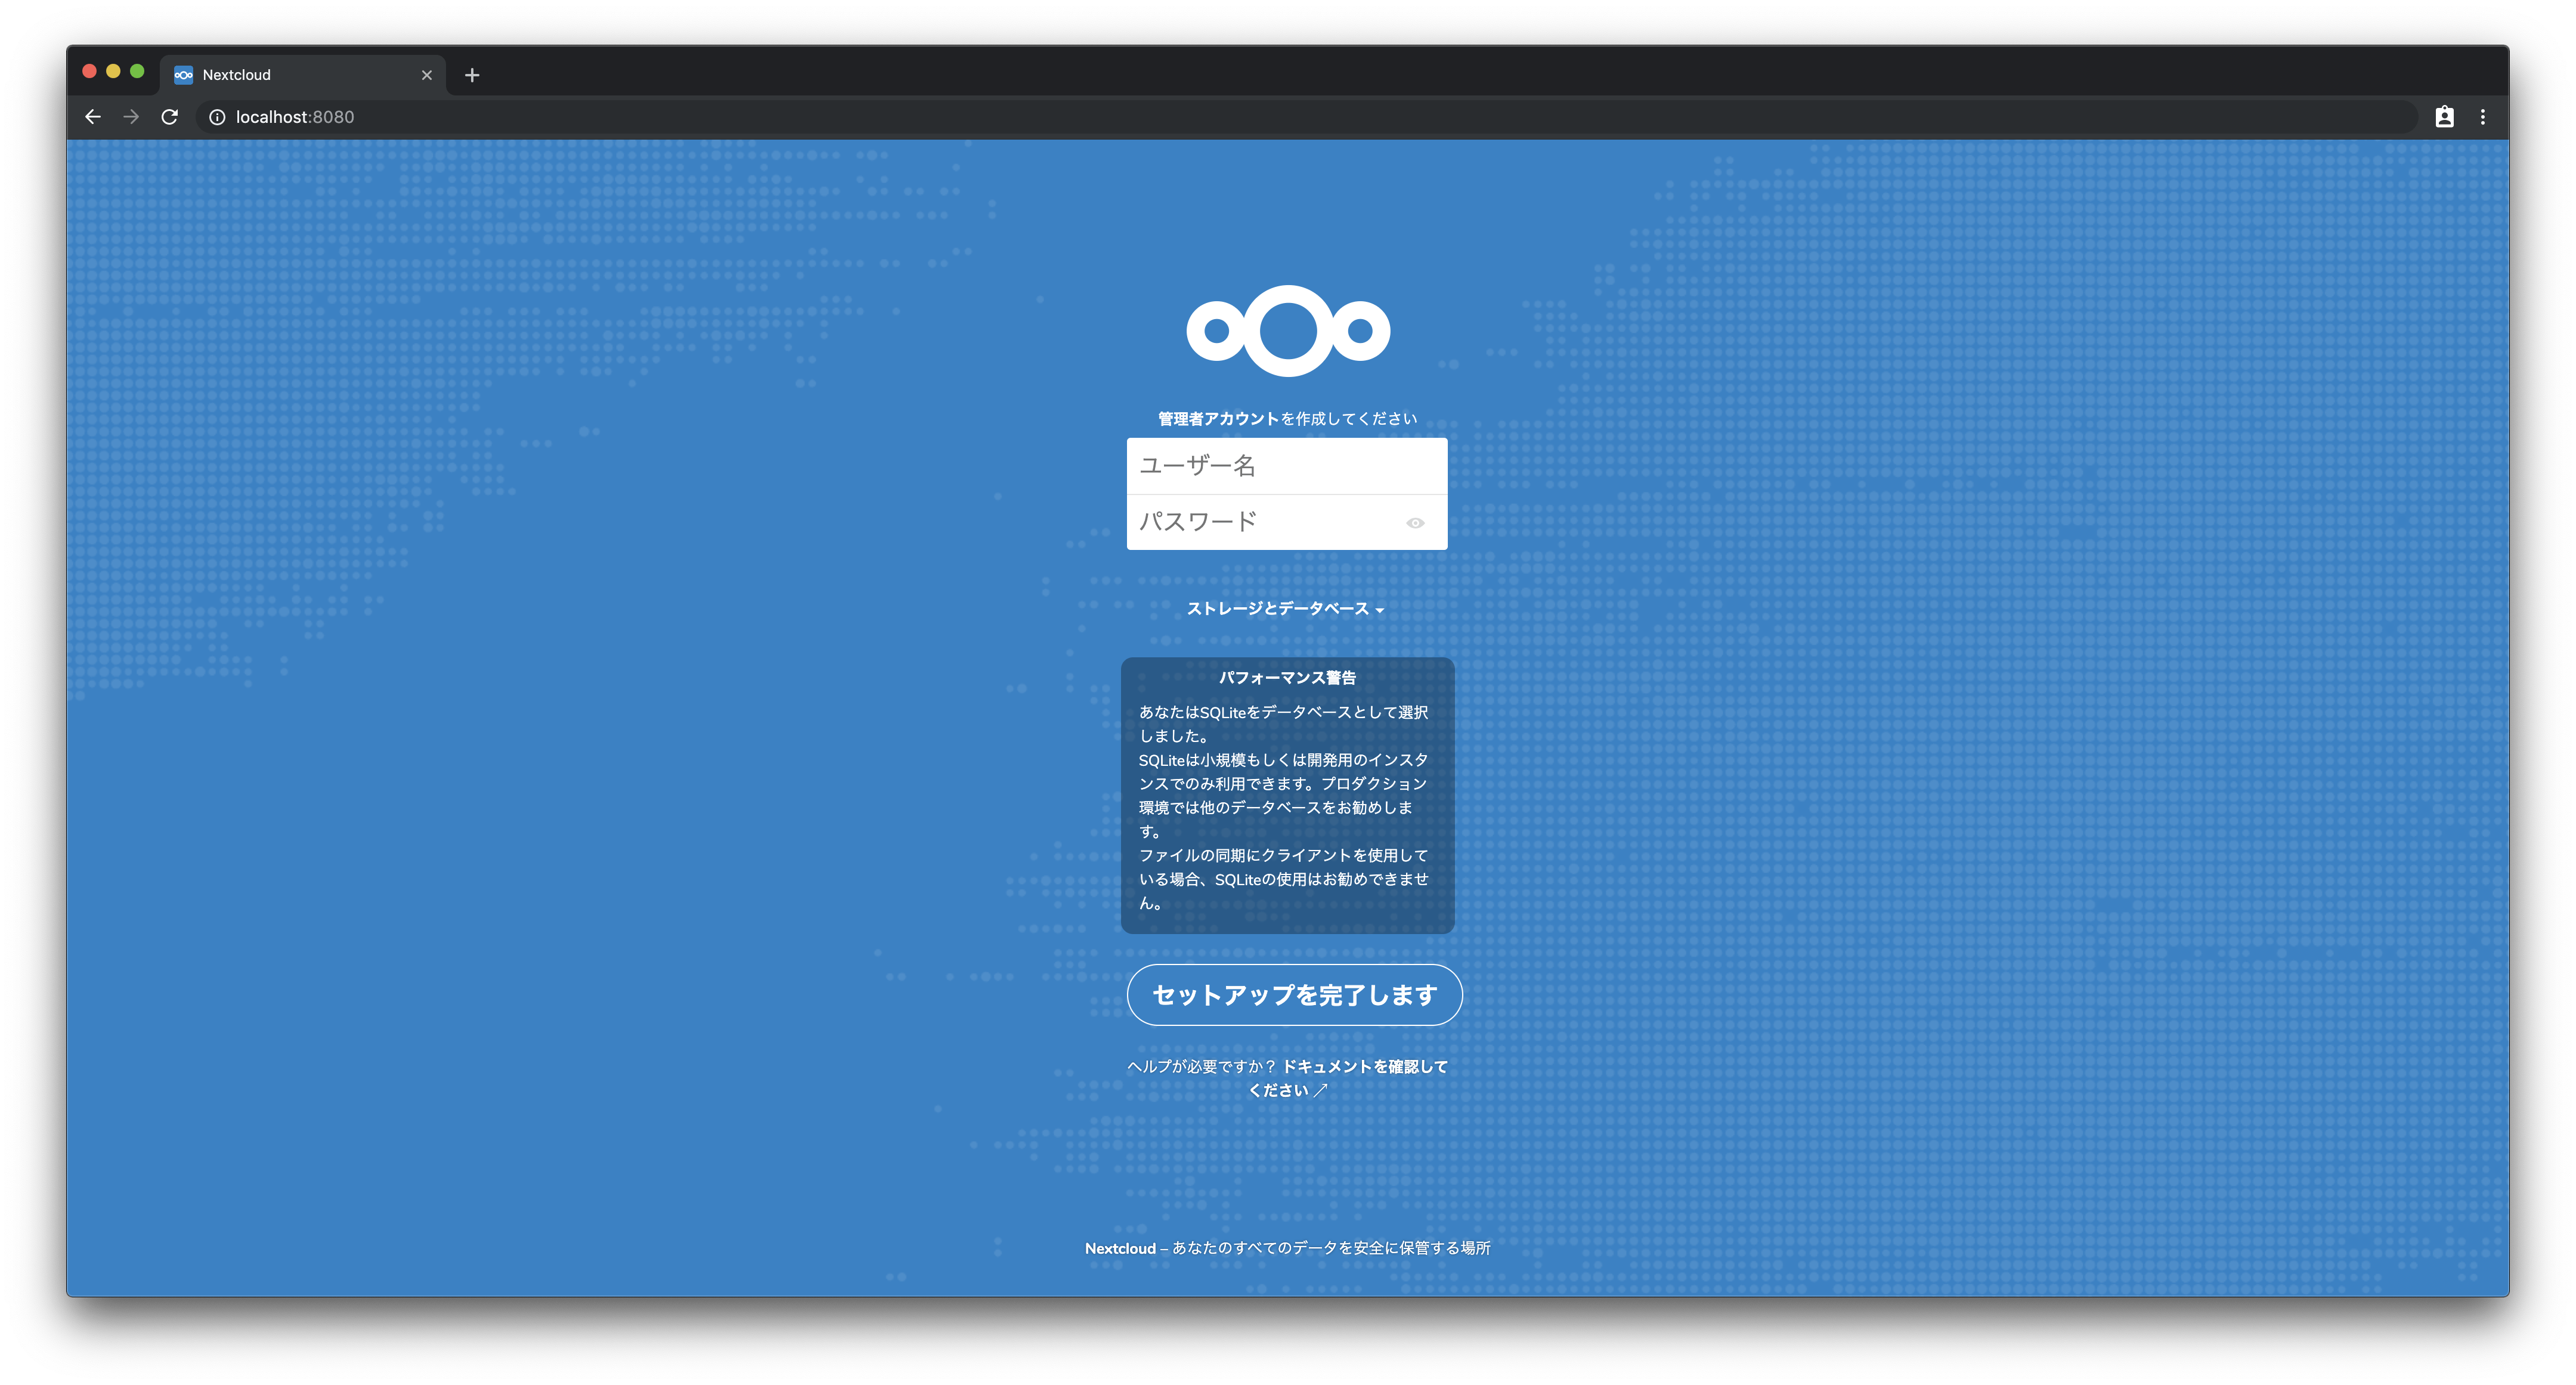Reload the page with the refresh icon

click(x=170, y=117)
